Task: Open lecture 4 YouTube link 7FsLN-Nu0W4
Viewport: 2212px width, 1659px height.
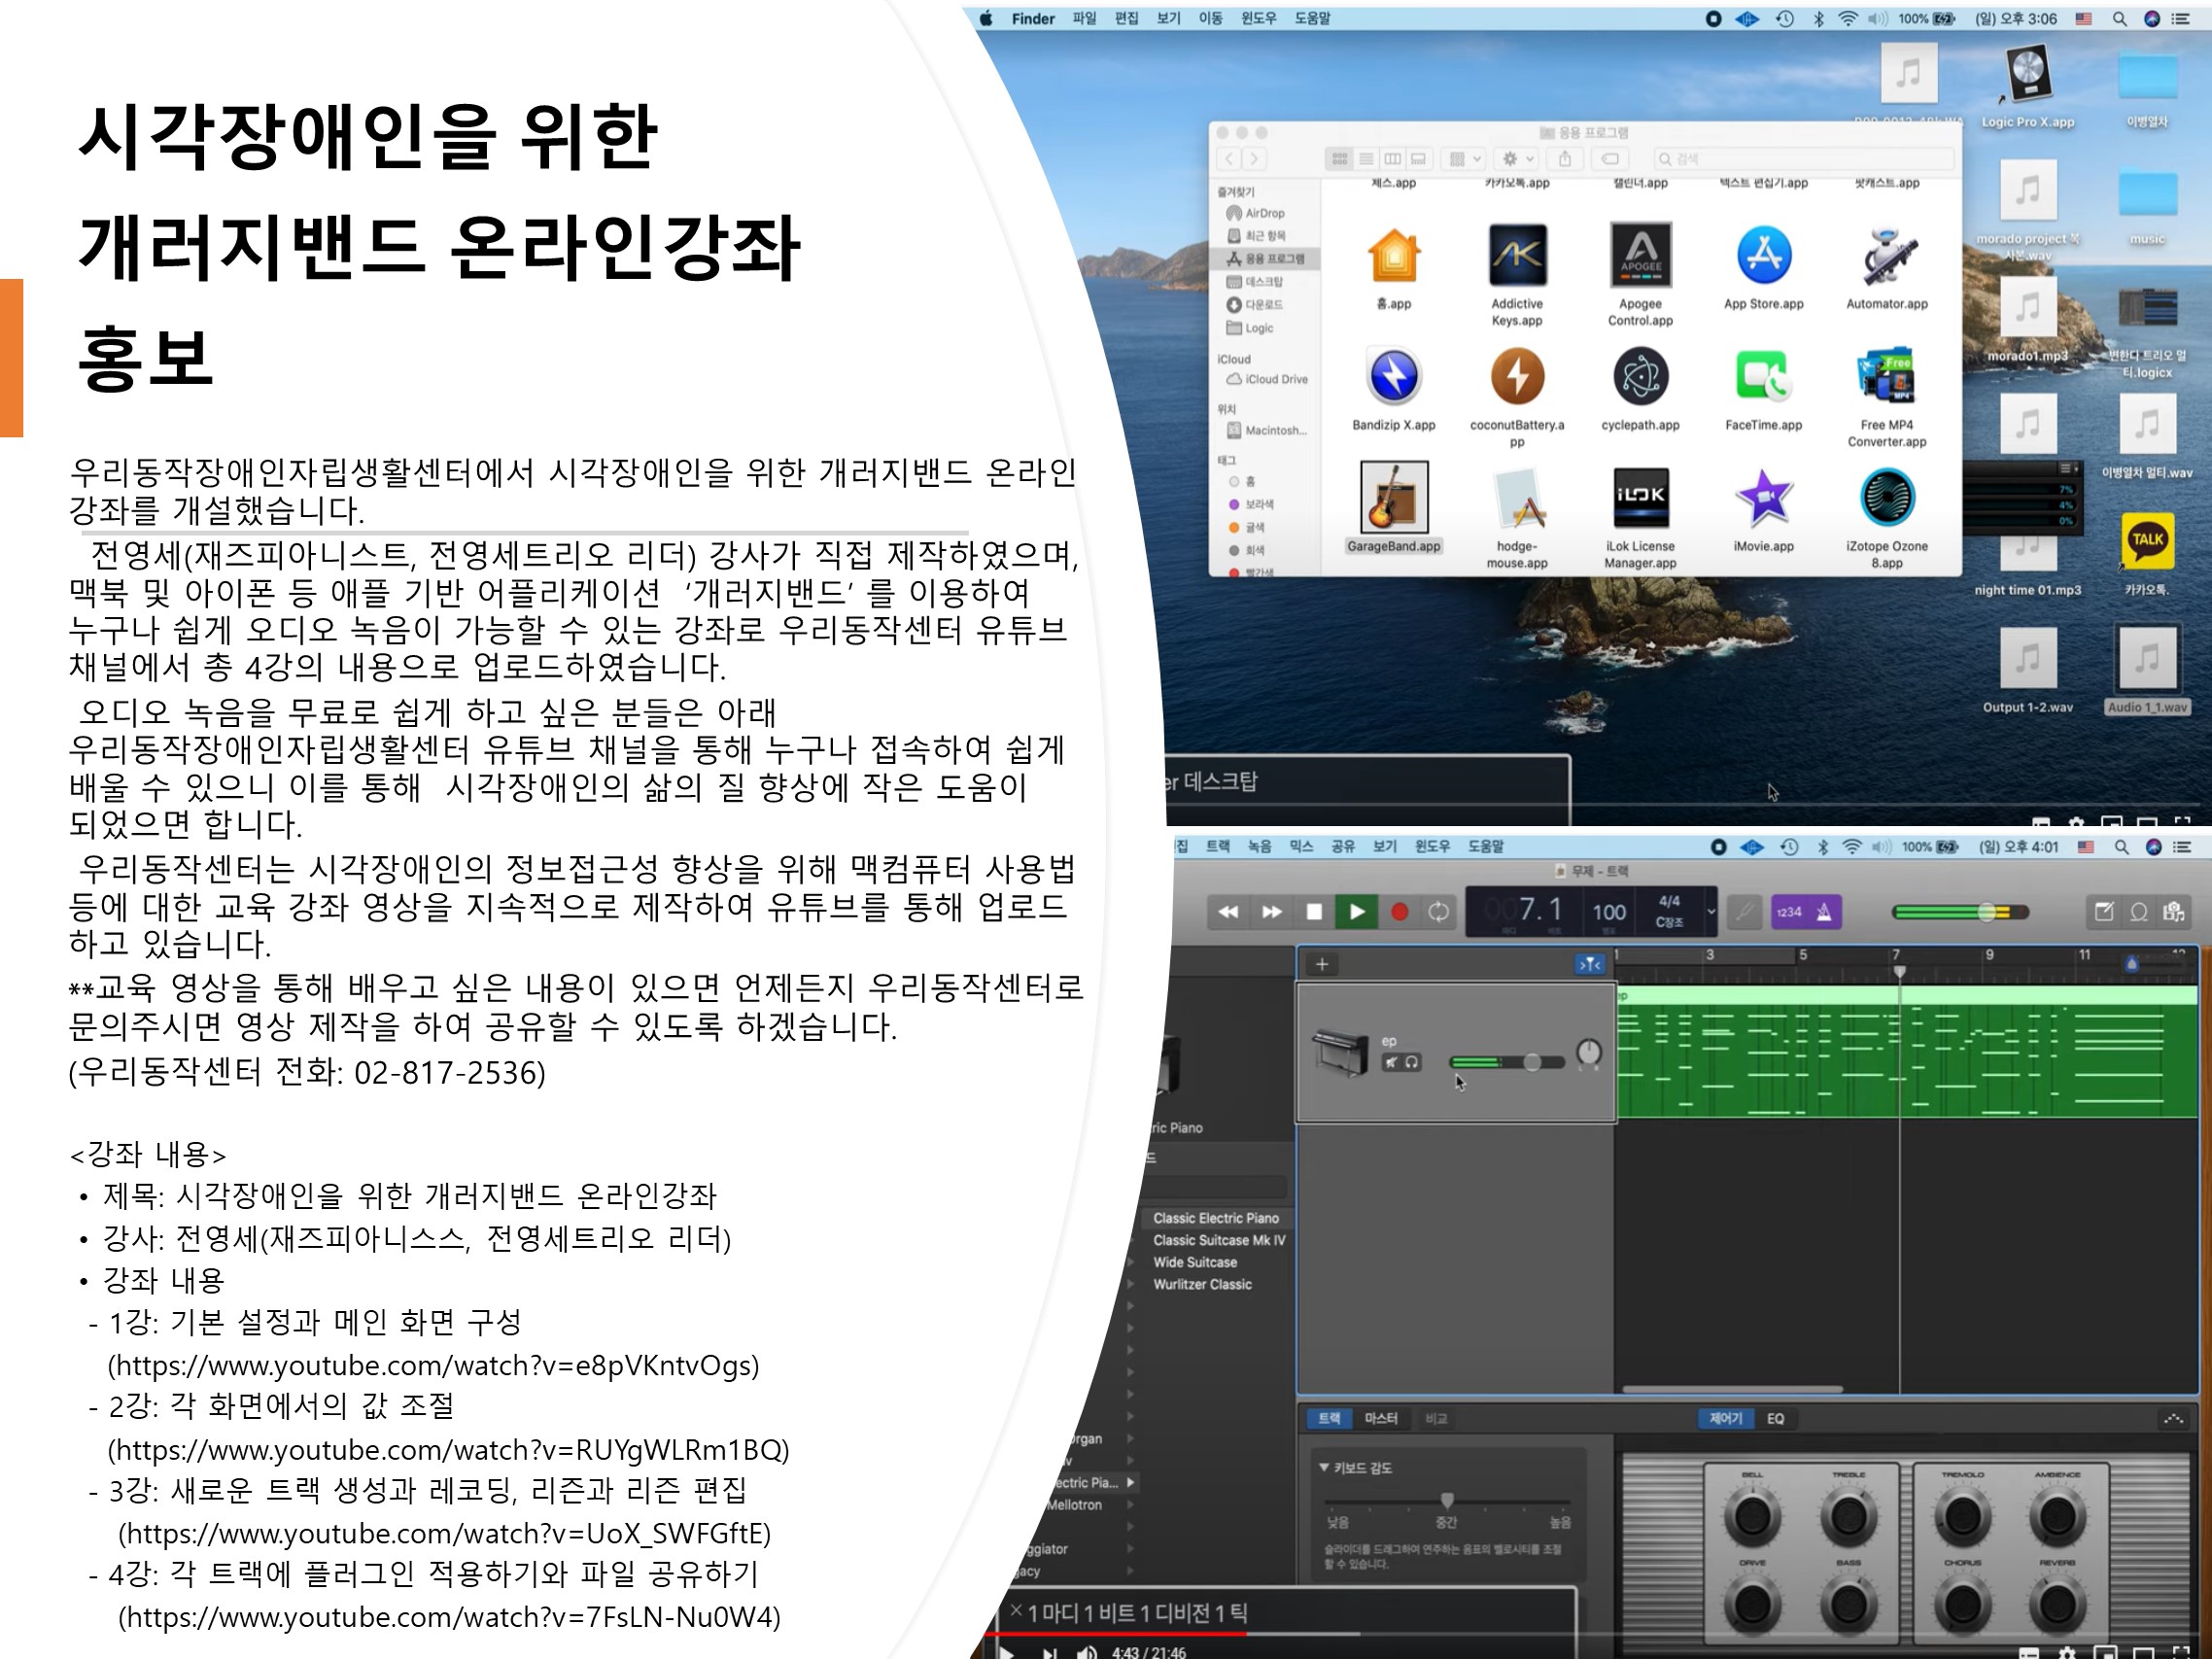Action: pyautogui.click(x=450, y=1616)
